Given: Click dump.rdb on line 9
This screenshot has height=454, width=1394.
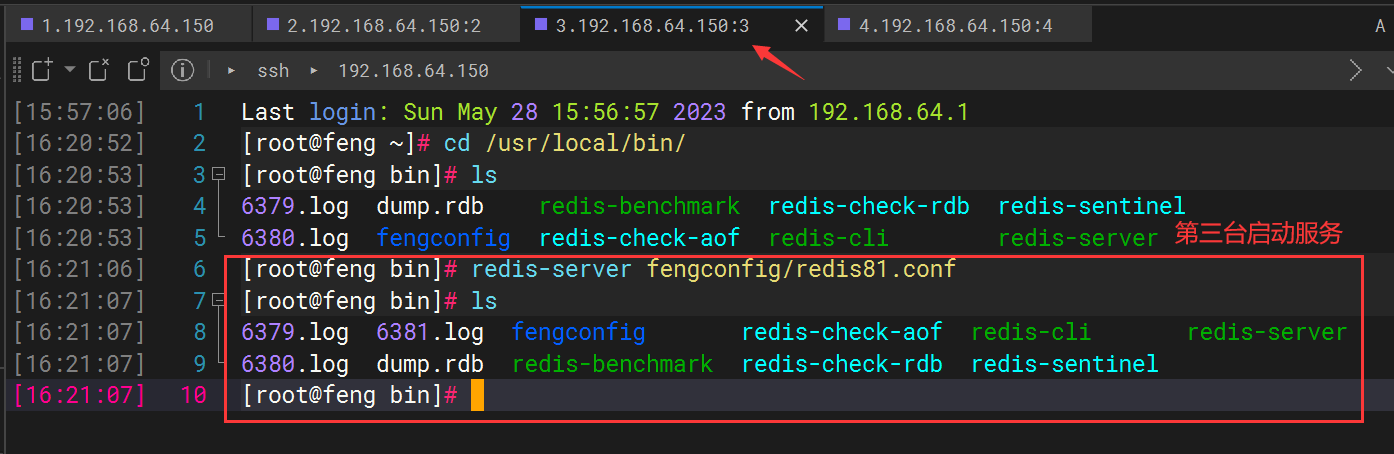Looking at the screenshot, I should 430,363.
